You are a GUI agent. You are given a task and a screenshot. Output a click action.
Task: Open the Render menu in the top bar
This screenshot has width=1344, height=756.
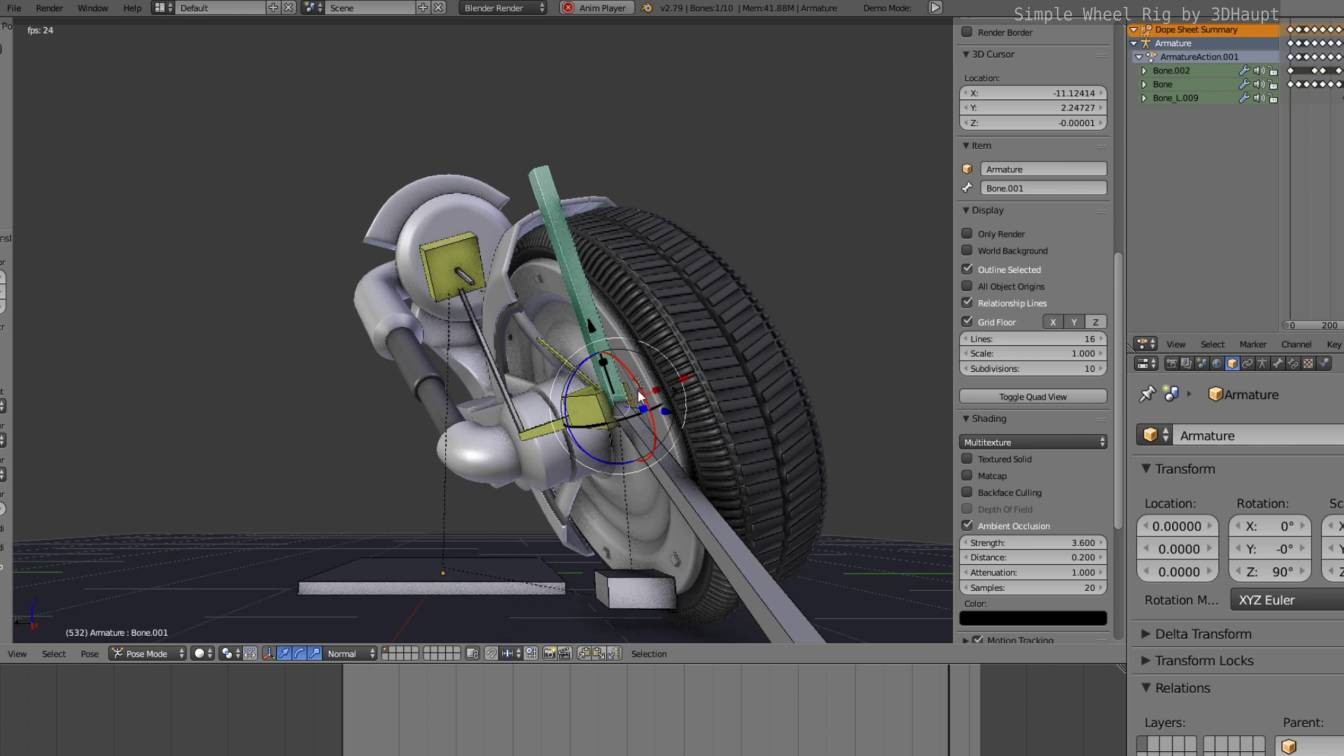(48, 8)
